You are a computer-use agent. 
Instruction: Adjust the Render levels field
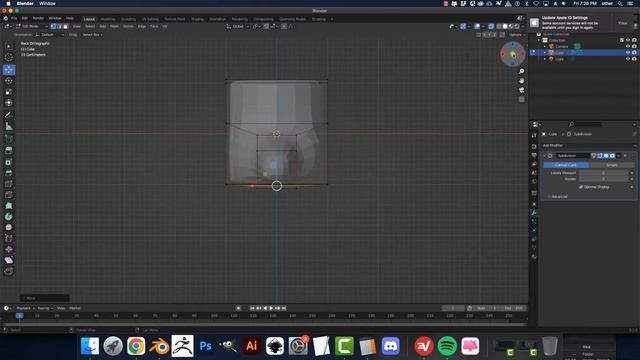pyautogui.click(x=604, y=179)
